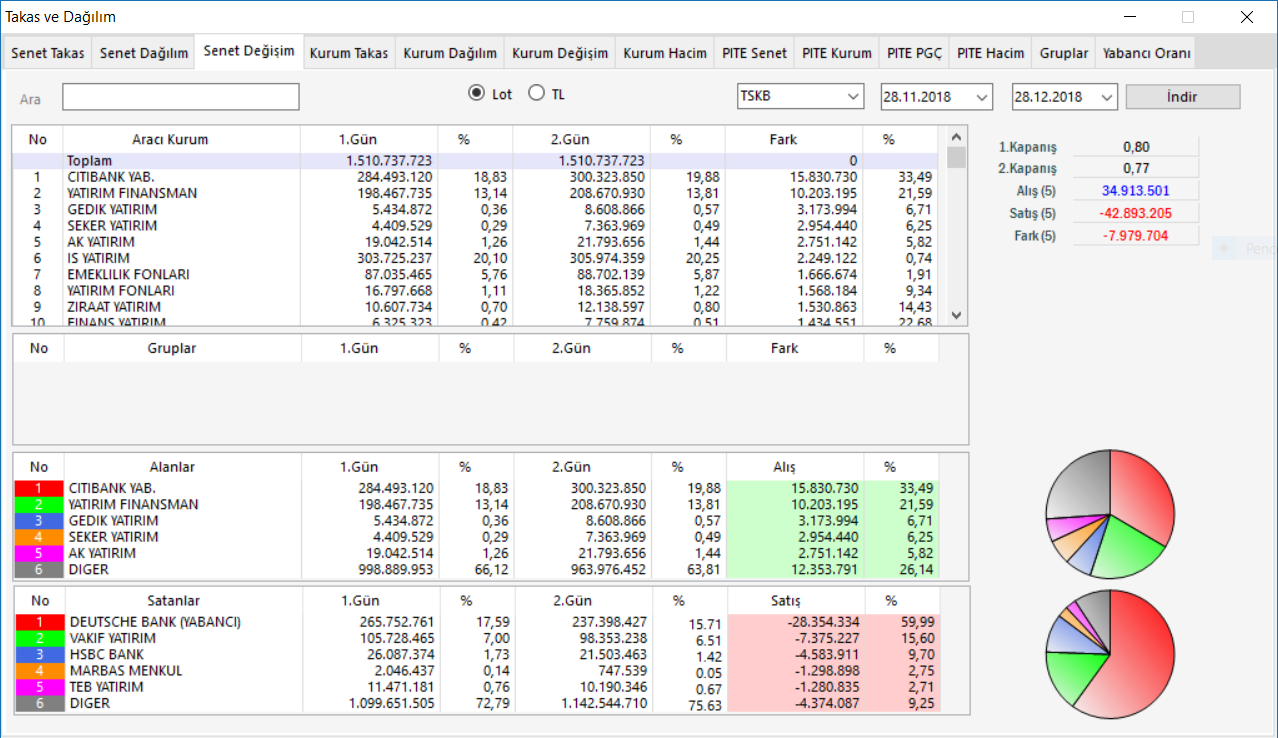Focus the Ara search input field
The width and height of the screenshot is (1278, 738).
[180, 97]
